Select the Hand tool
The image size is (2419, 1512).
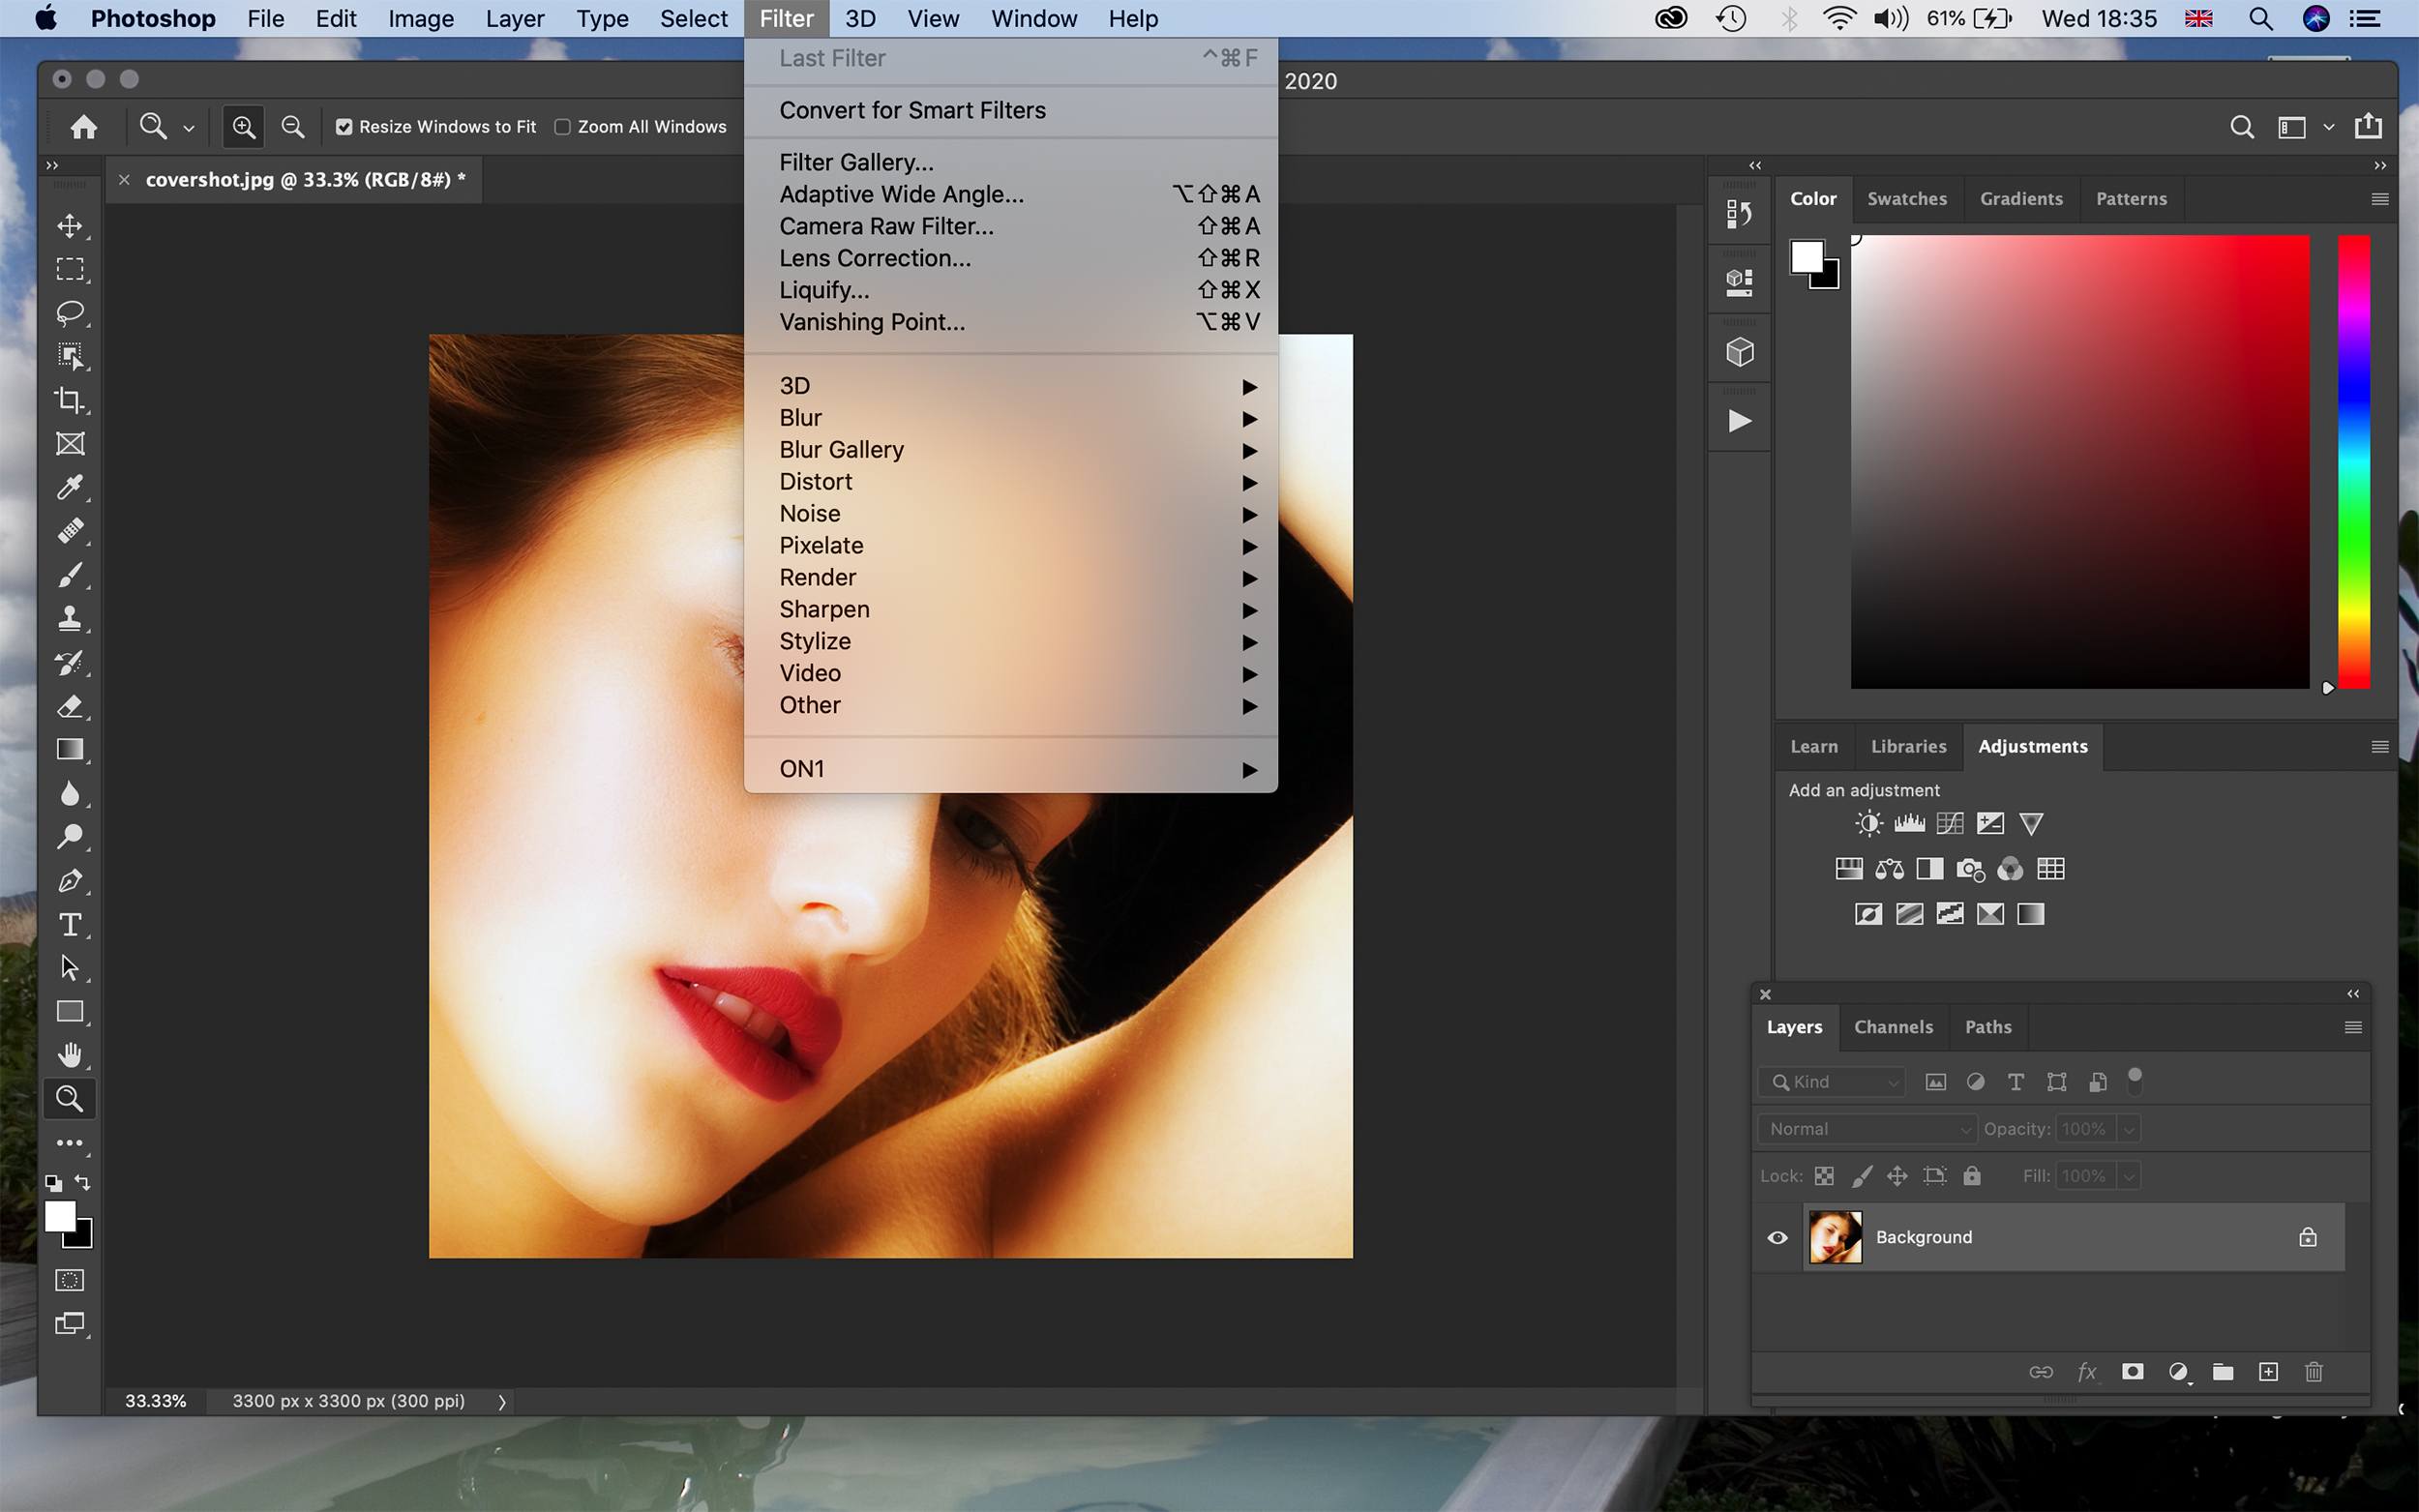pyautogui.click(x=69, y=1055)
